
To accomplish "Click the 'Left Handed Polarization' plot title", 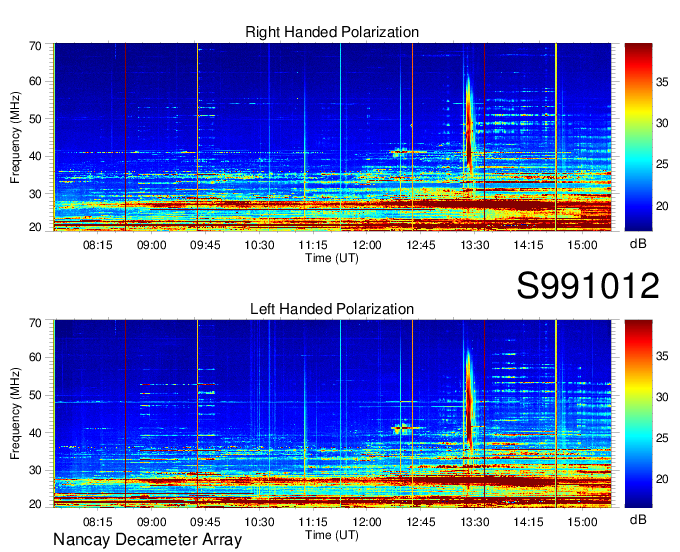I will [332, 309].
